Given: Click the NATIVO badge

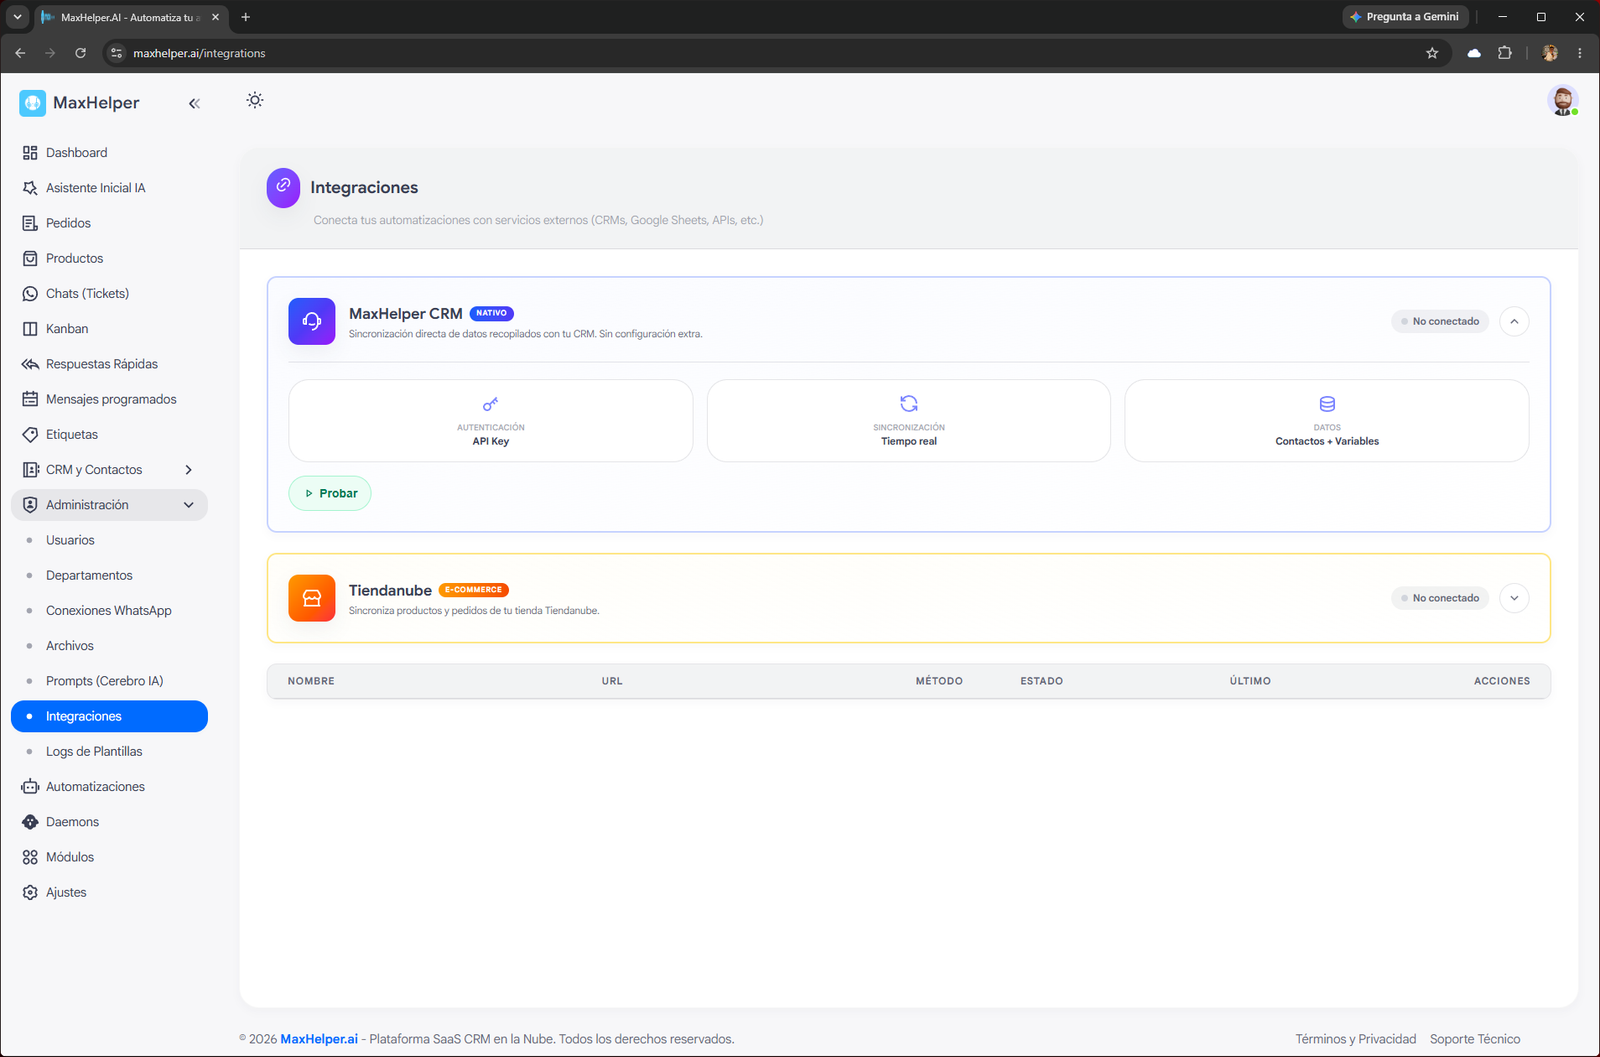Looking at the screenshot, I should pos(491,313).
